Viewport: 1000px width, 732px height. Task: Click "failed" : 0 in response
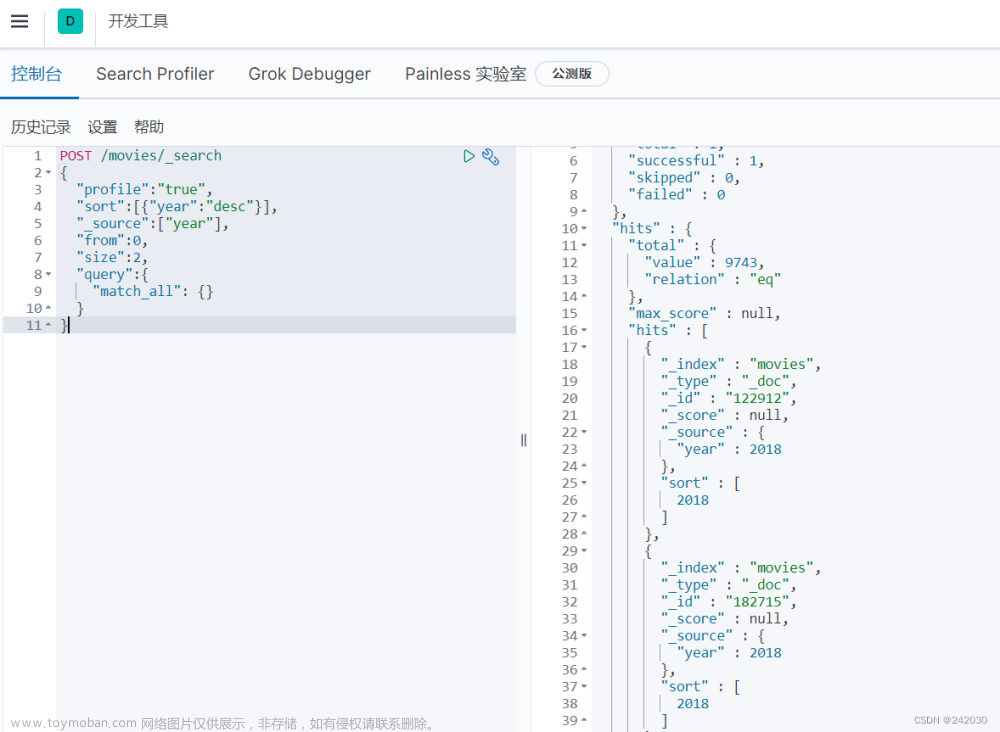tap(676, 194)
